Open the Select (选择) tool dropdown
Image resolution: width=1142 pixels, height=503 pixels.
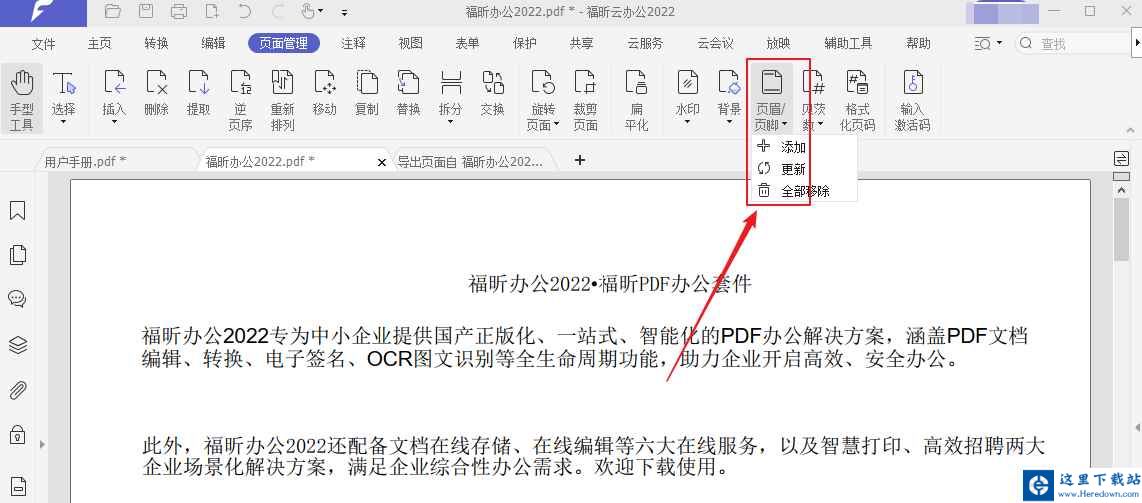point(63,122)
